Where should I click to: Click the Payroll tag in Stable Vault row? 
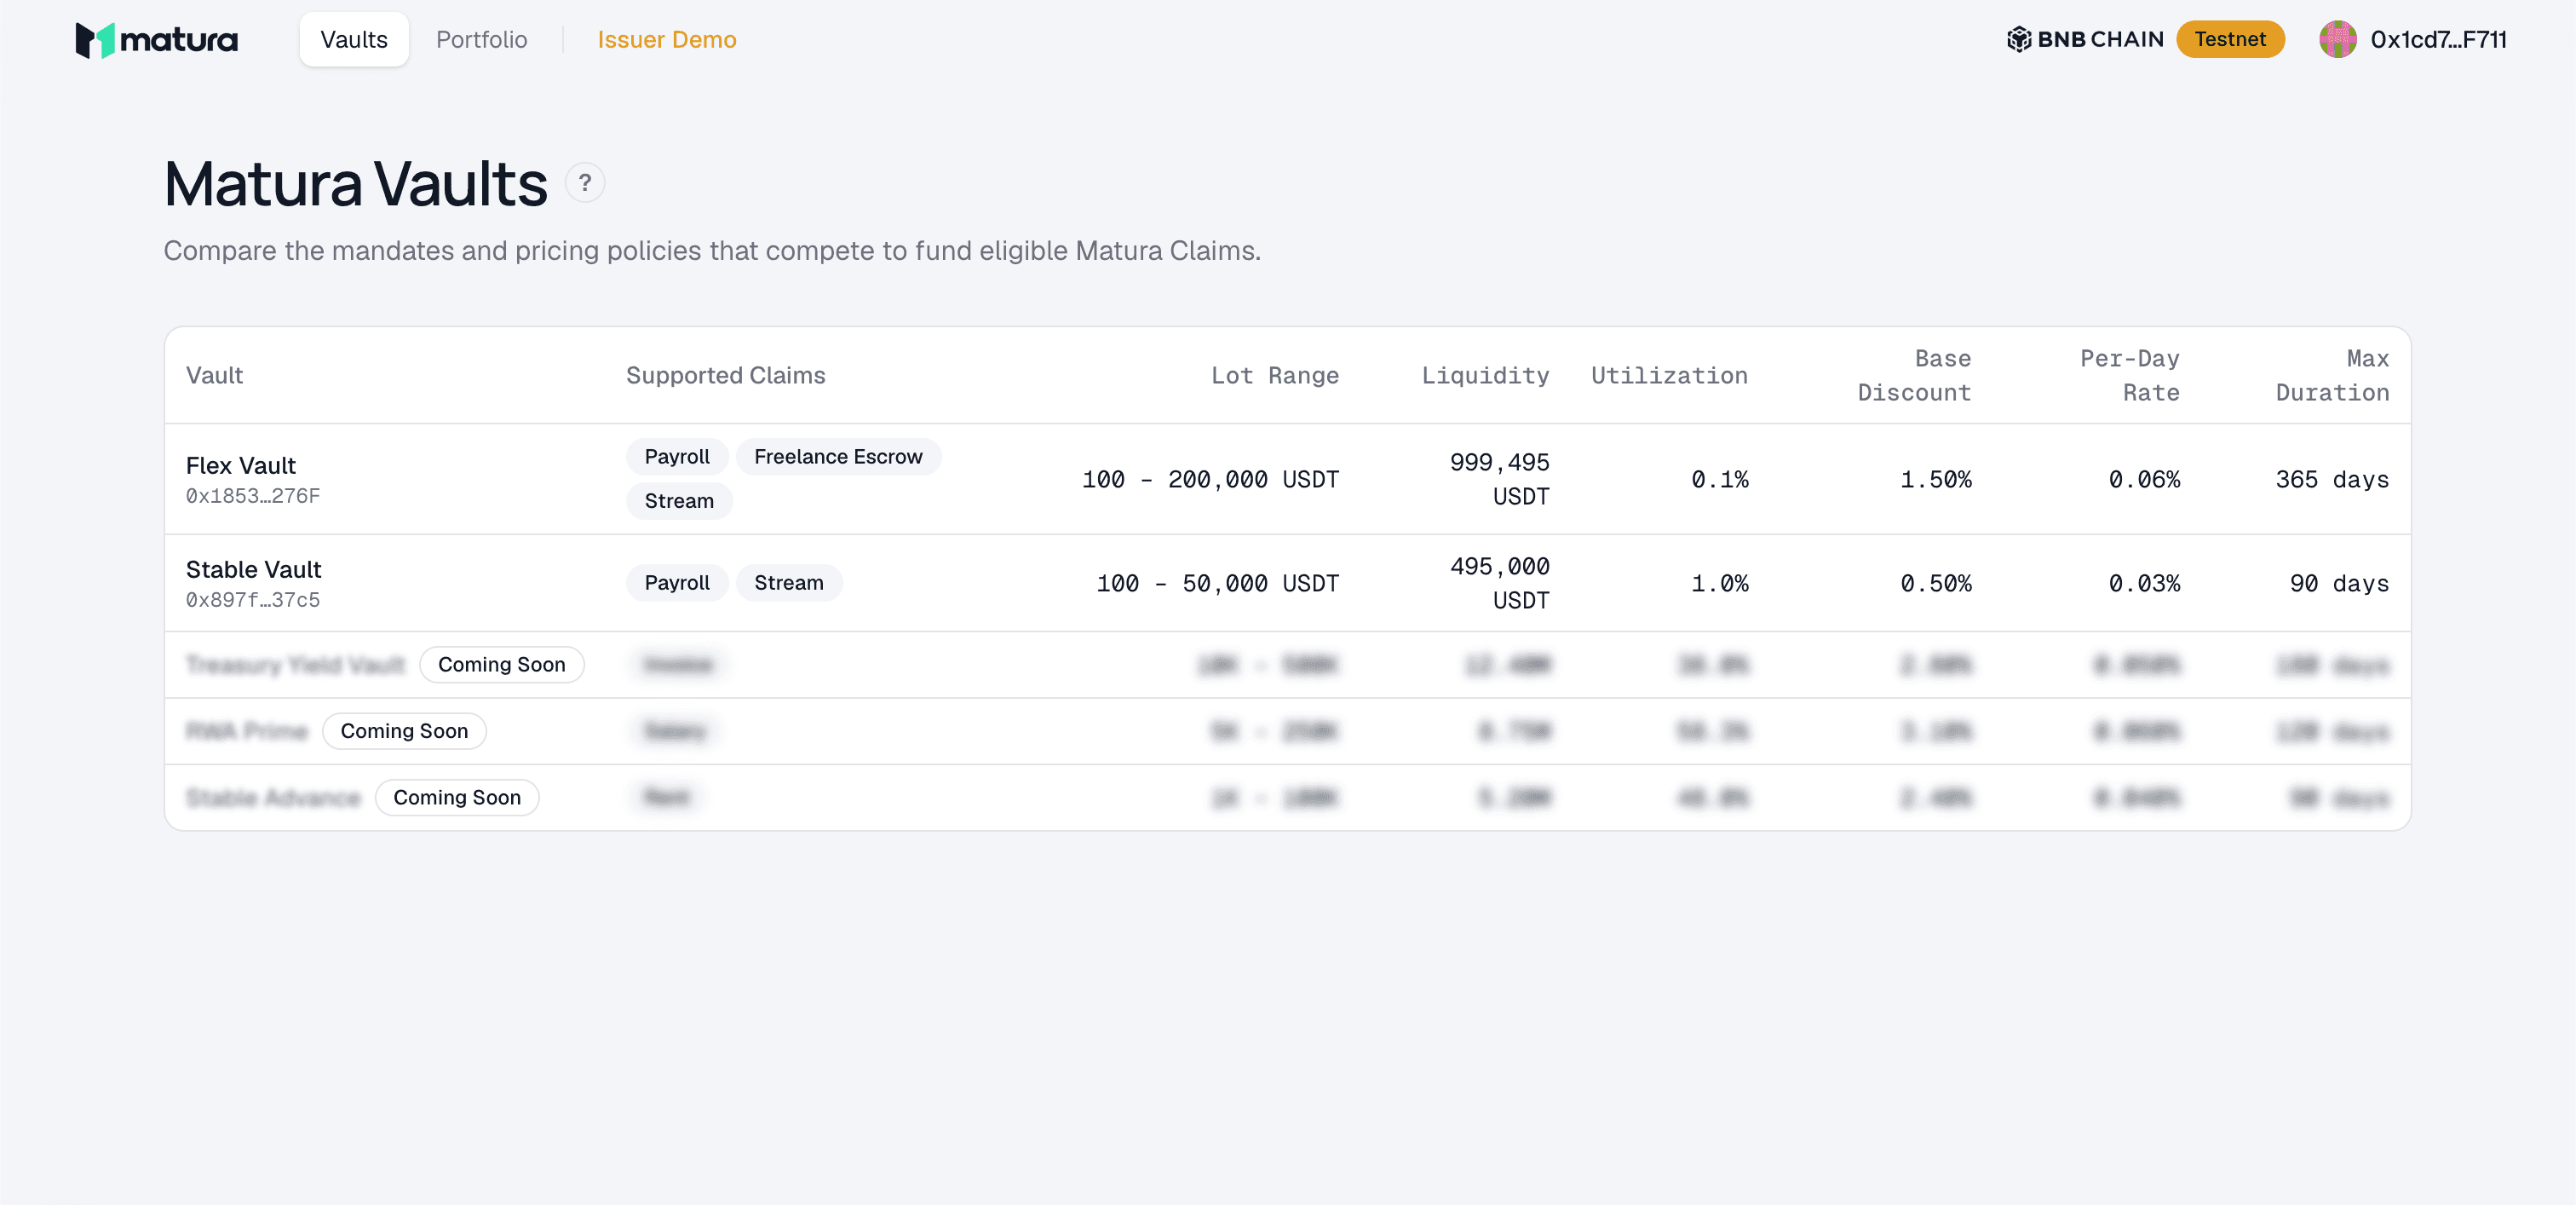(677, 583)
